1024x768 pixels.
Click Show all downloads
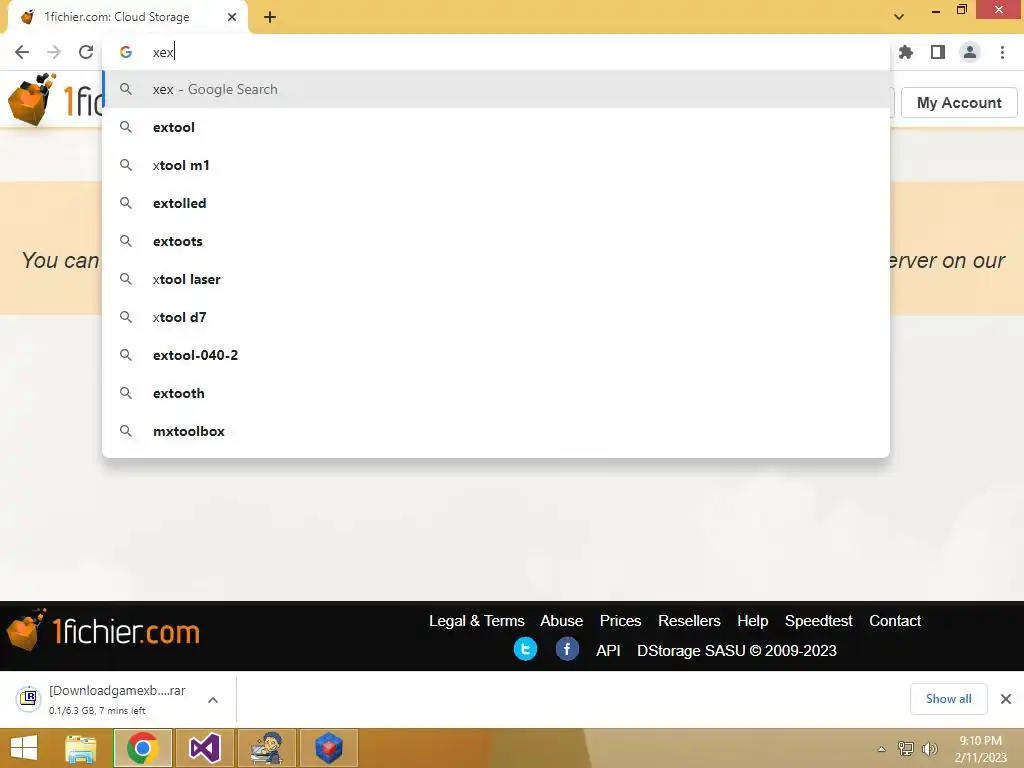tap(948, 699)
